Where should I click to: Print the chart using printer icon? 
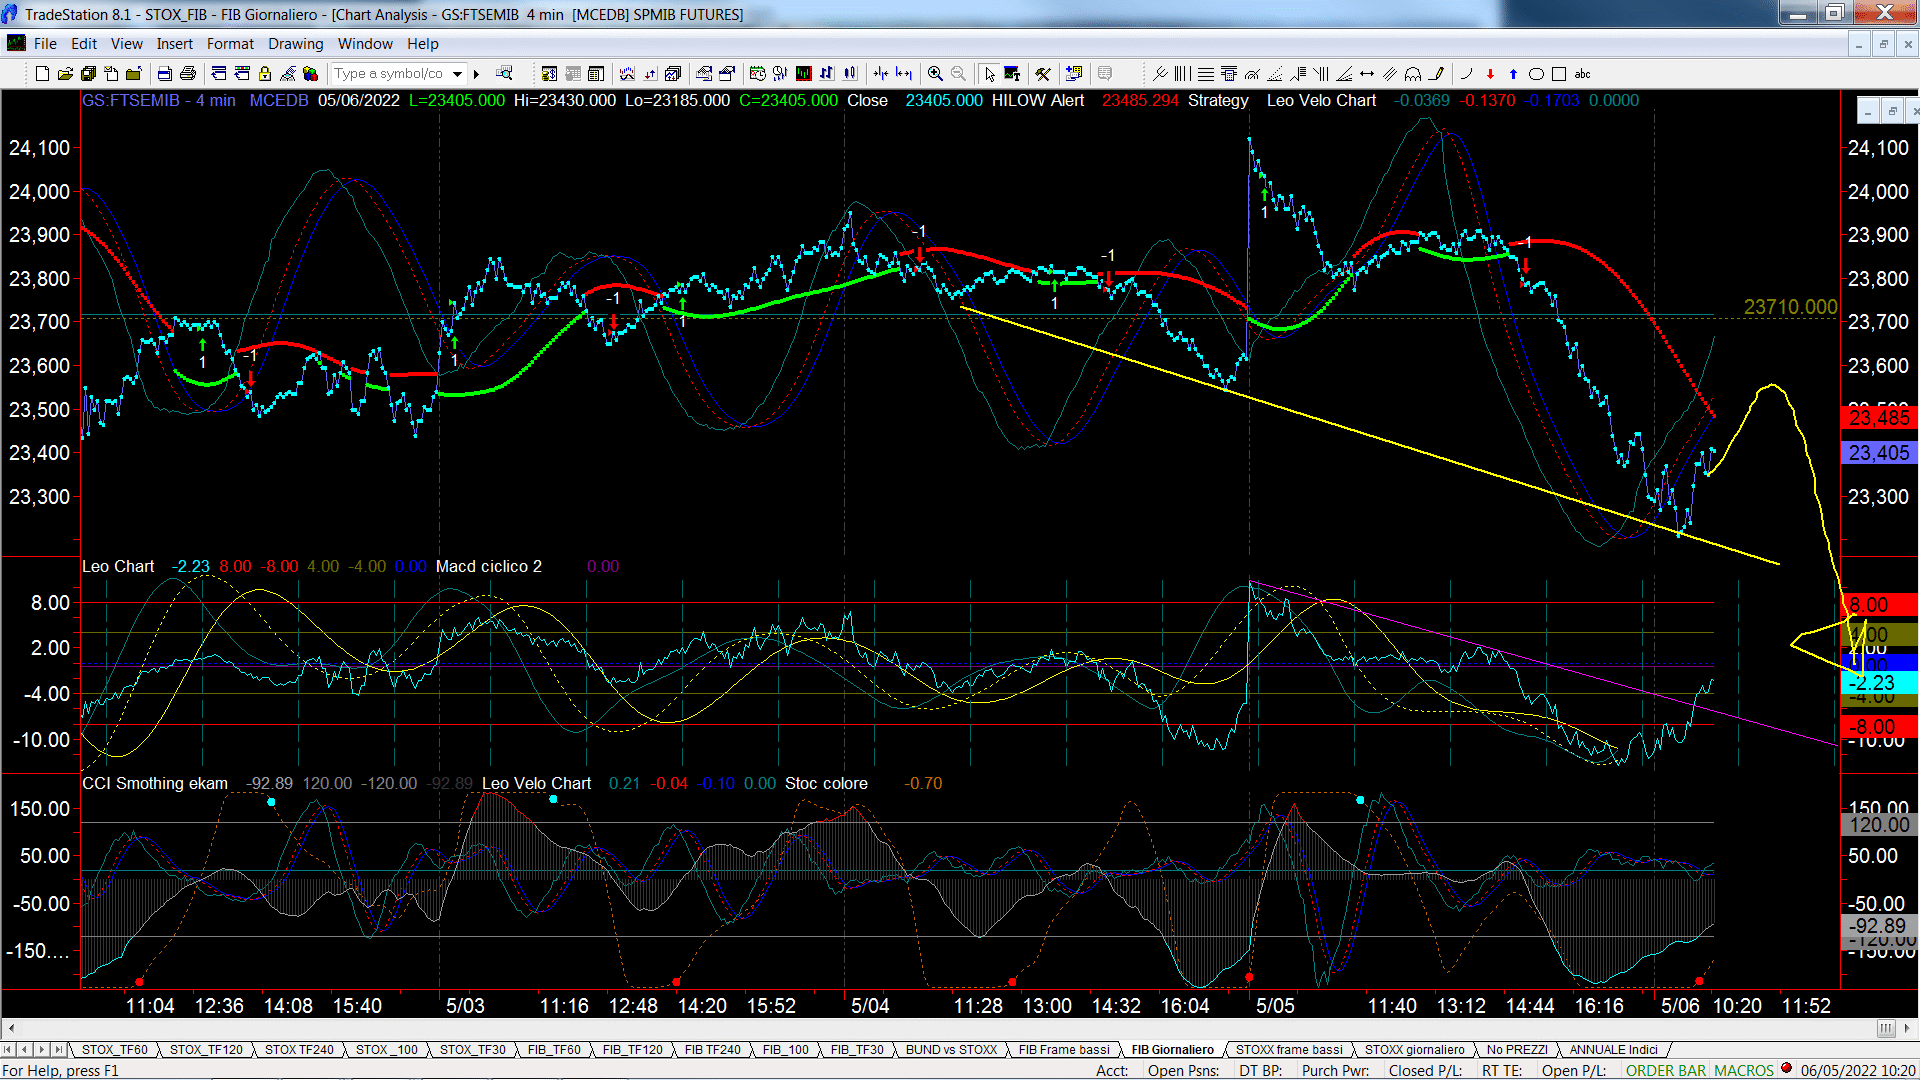[187, 73]
